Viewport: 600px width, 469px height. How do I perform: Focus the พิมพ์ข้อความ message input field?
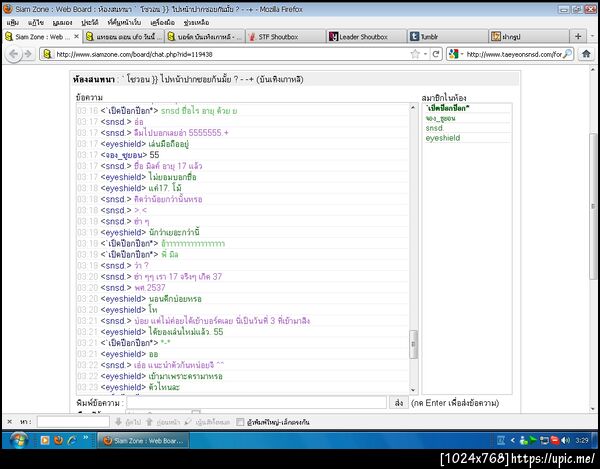[256, 402]
